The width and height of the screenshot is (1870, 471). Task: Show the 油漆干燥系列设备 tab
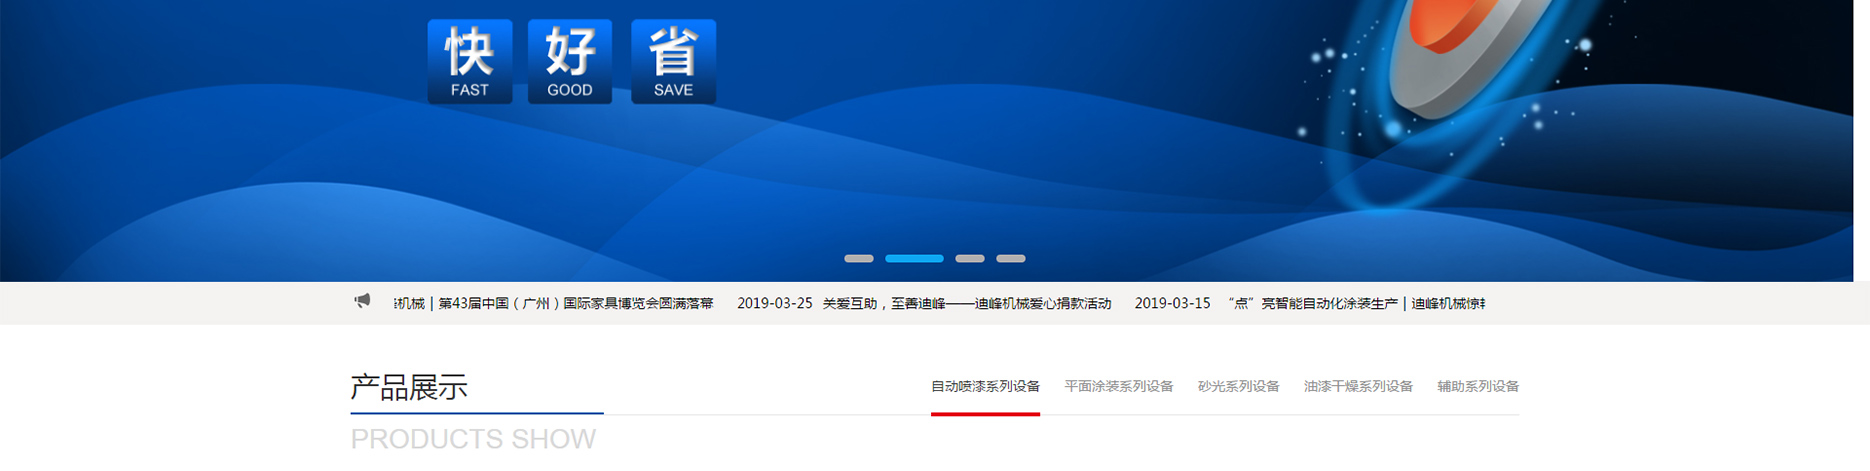1358,387
